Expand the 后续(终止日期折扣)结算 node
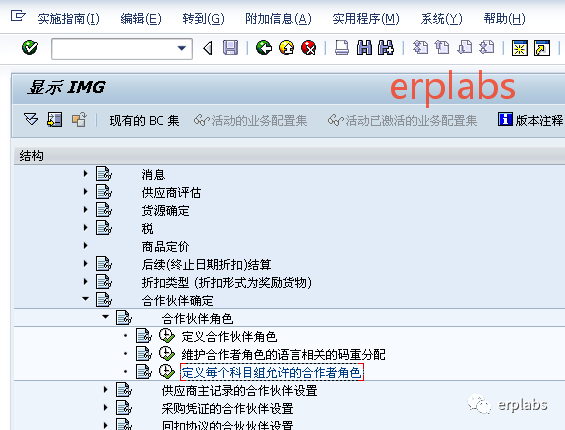The width and height of the screenshot is (565, 430). point(85,263)
